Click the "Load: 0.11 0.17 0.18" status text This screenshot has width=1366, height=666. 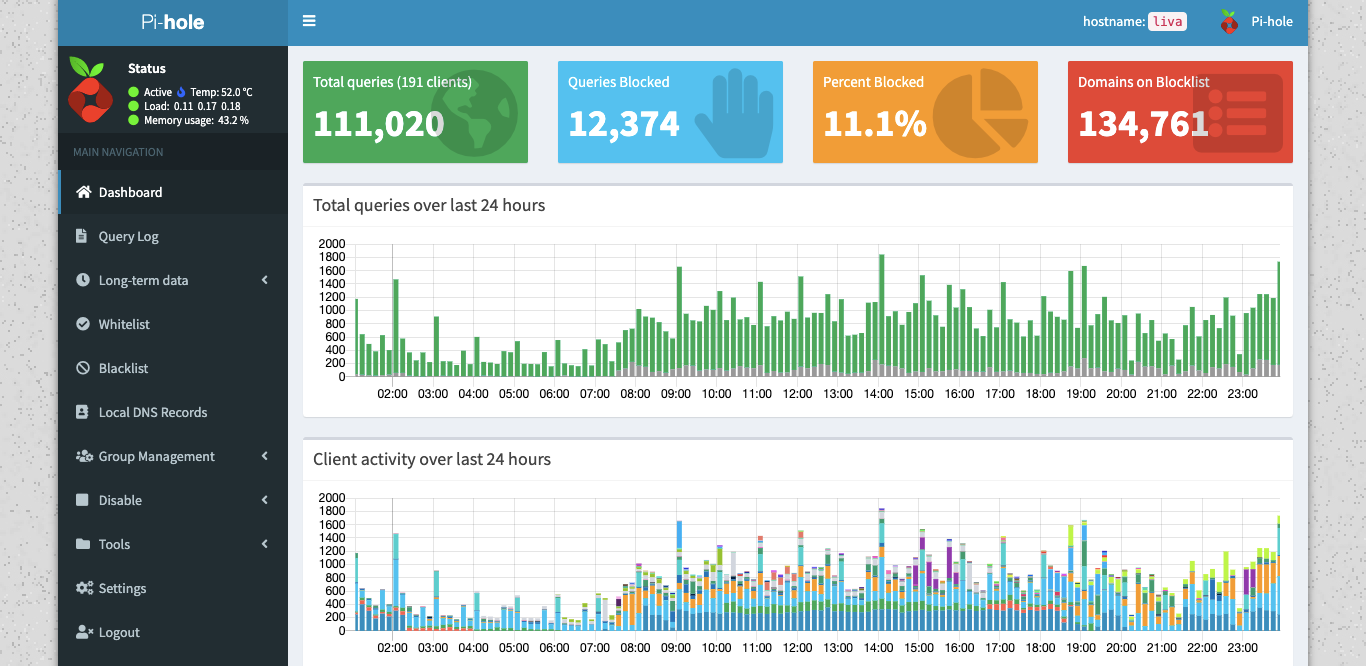point(192,106)
